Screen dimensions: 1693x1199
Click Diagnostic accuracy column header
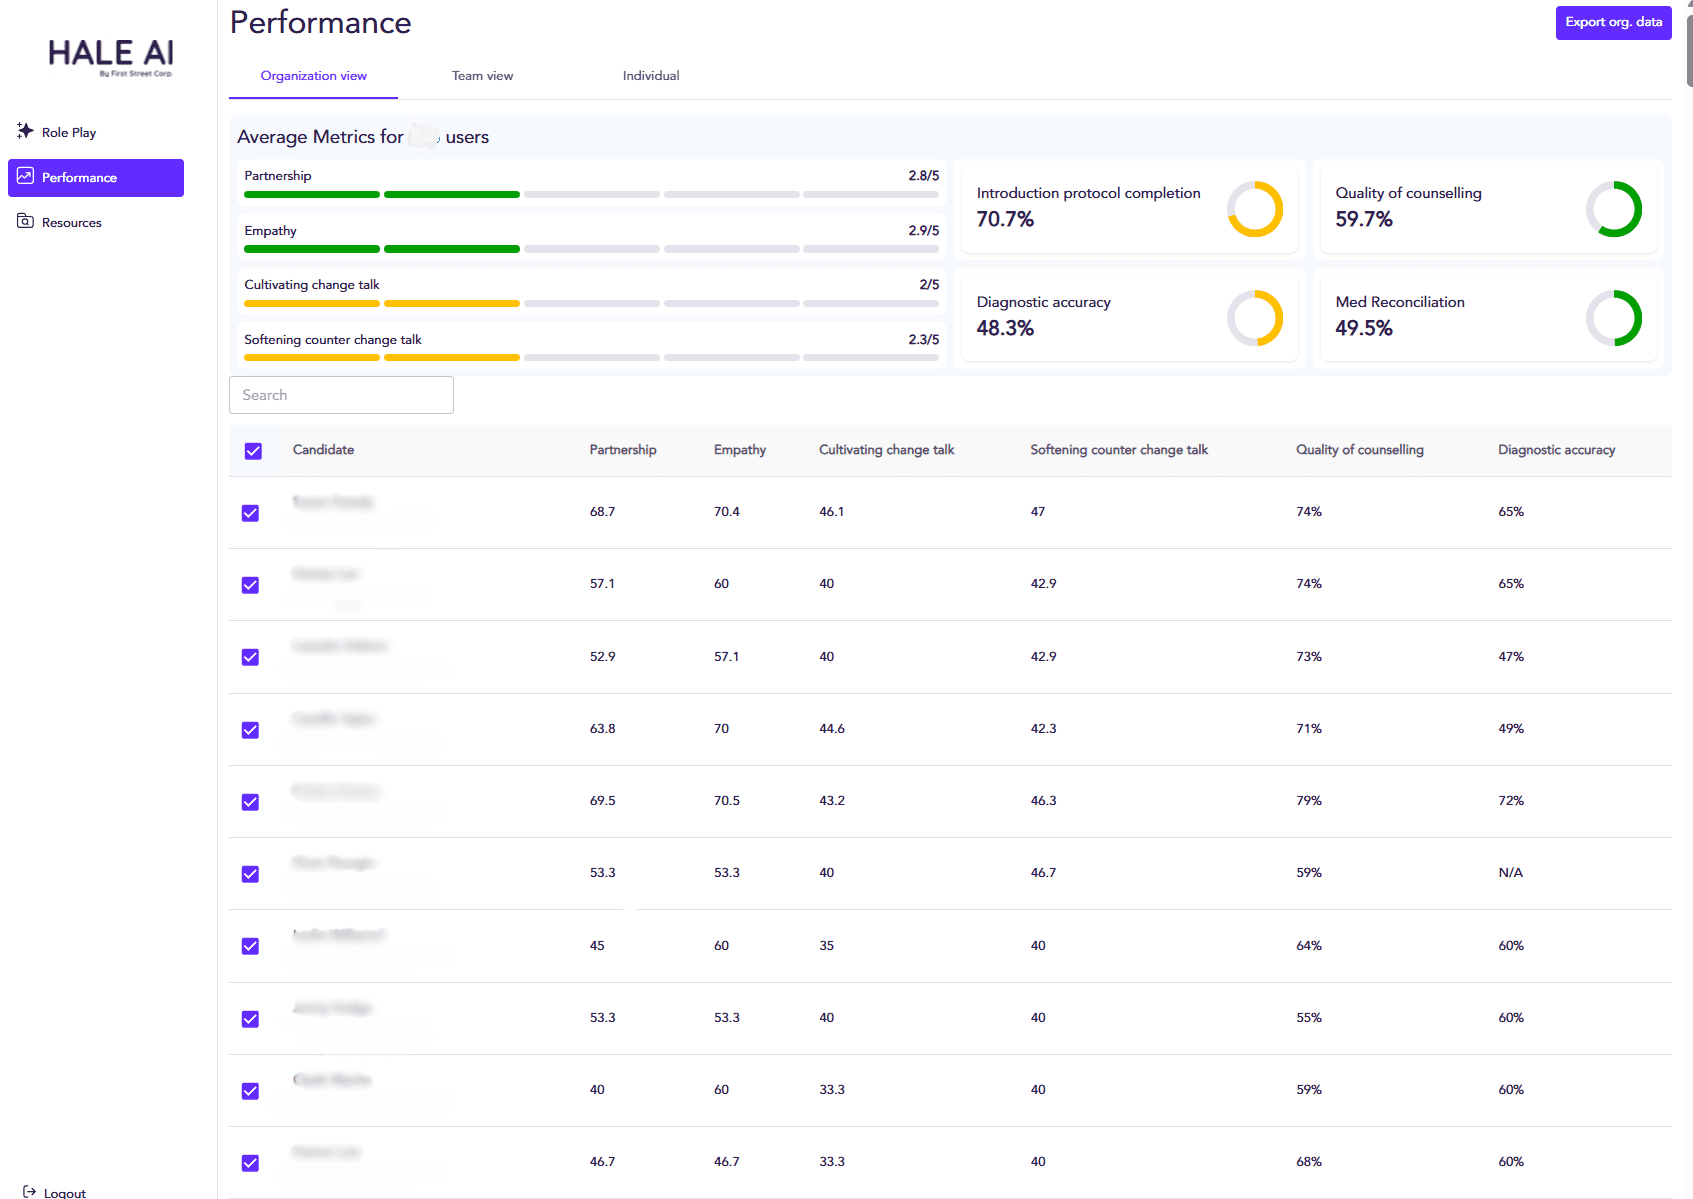[x=1557, y=450]
